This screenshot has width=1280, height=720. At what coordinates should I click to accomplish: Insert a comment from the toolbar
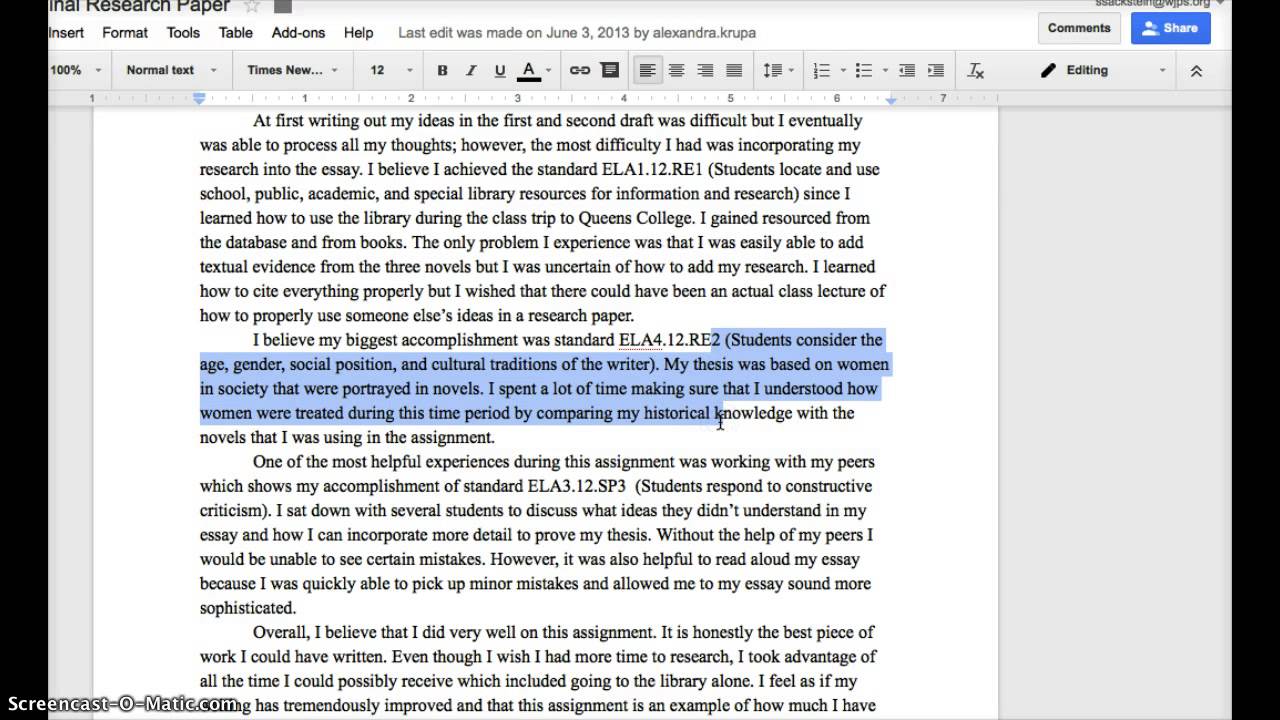click(610, 70)
